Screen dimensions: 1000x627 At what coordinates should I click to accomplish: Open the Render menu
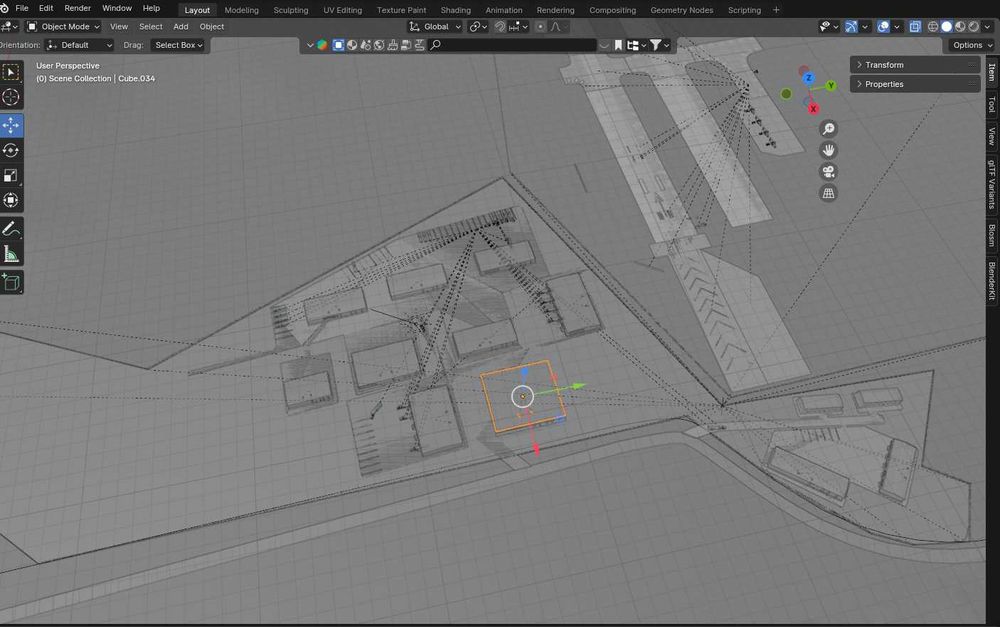78,8
